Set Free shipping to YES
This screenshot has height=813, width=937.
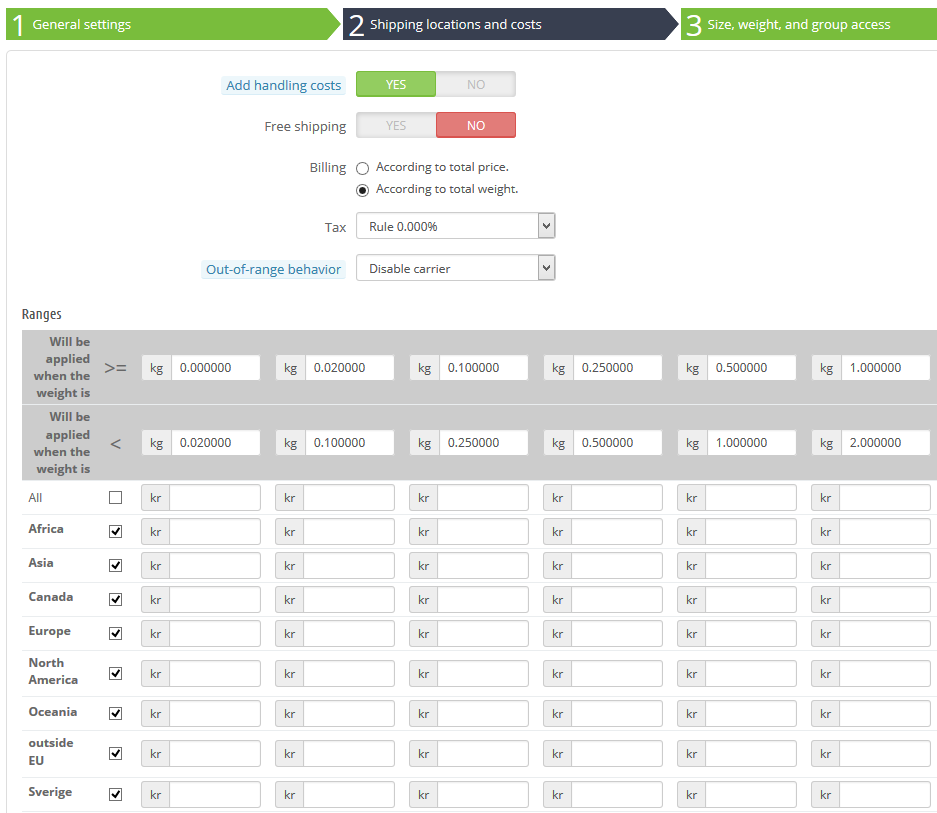click(x=396, y=126)
